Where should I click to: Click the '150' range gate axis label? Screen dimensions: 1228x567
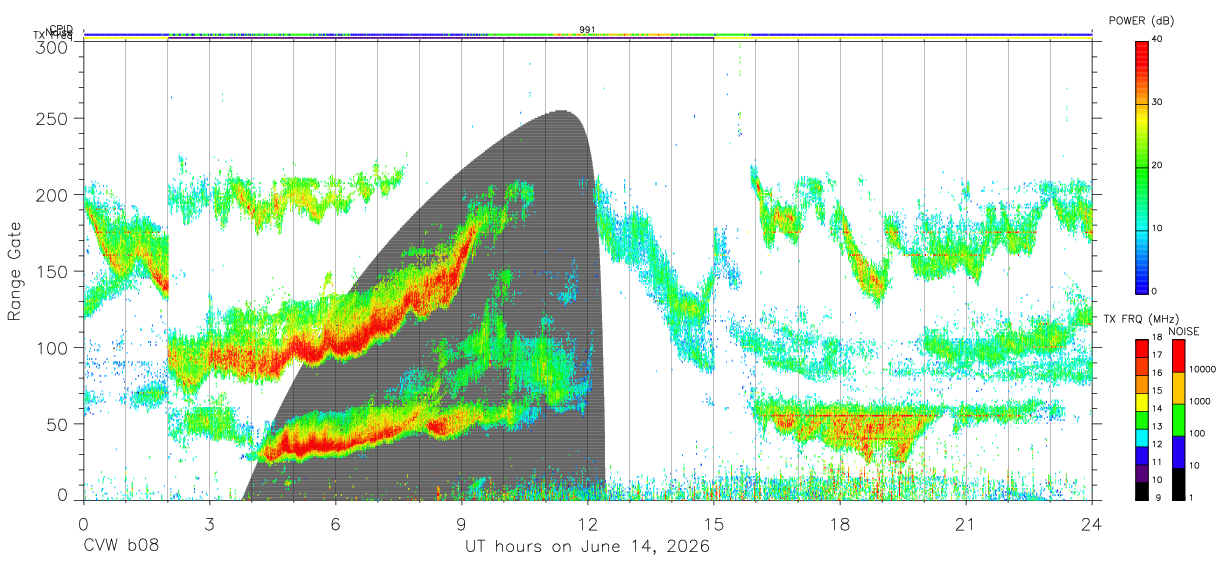[x=52, y=271]
